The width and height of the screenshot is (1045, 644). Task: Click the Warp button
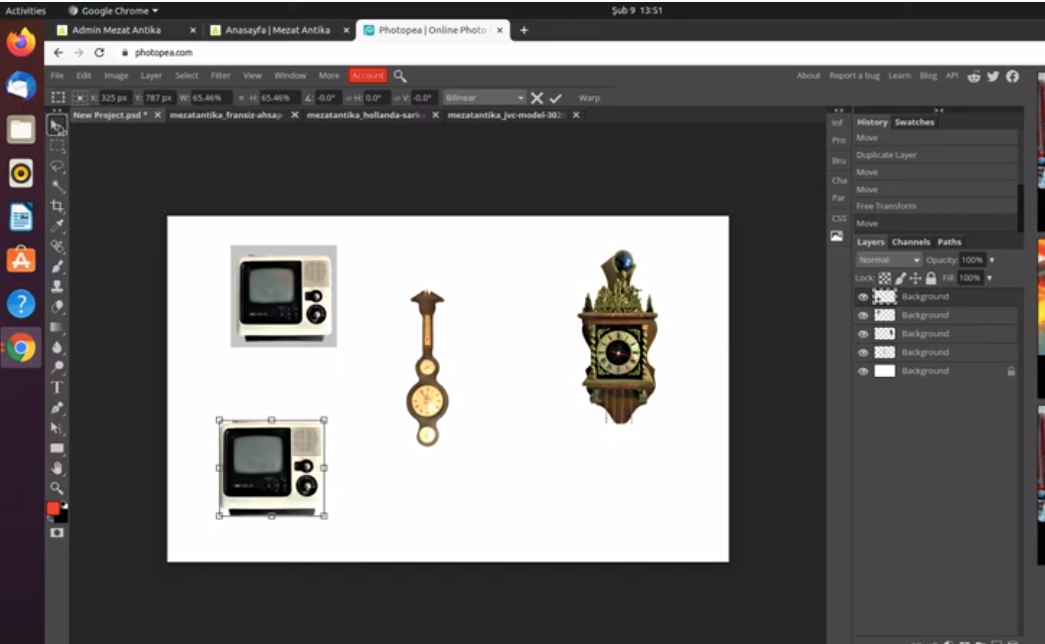coord(589,98)
